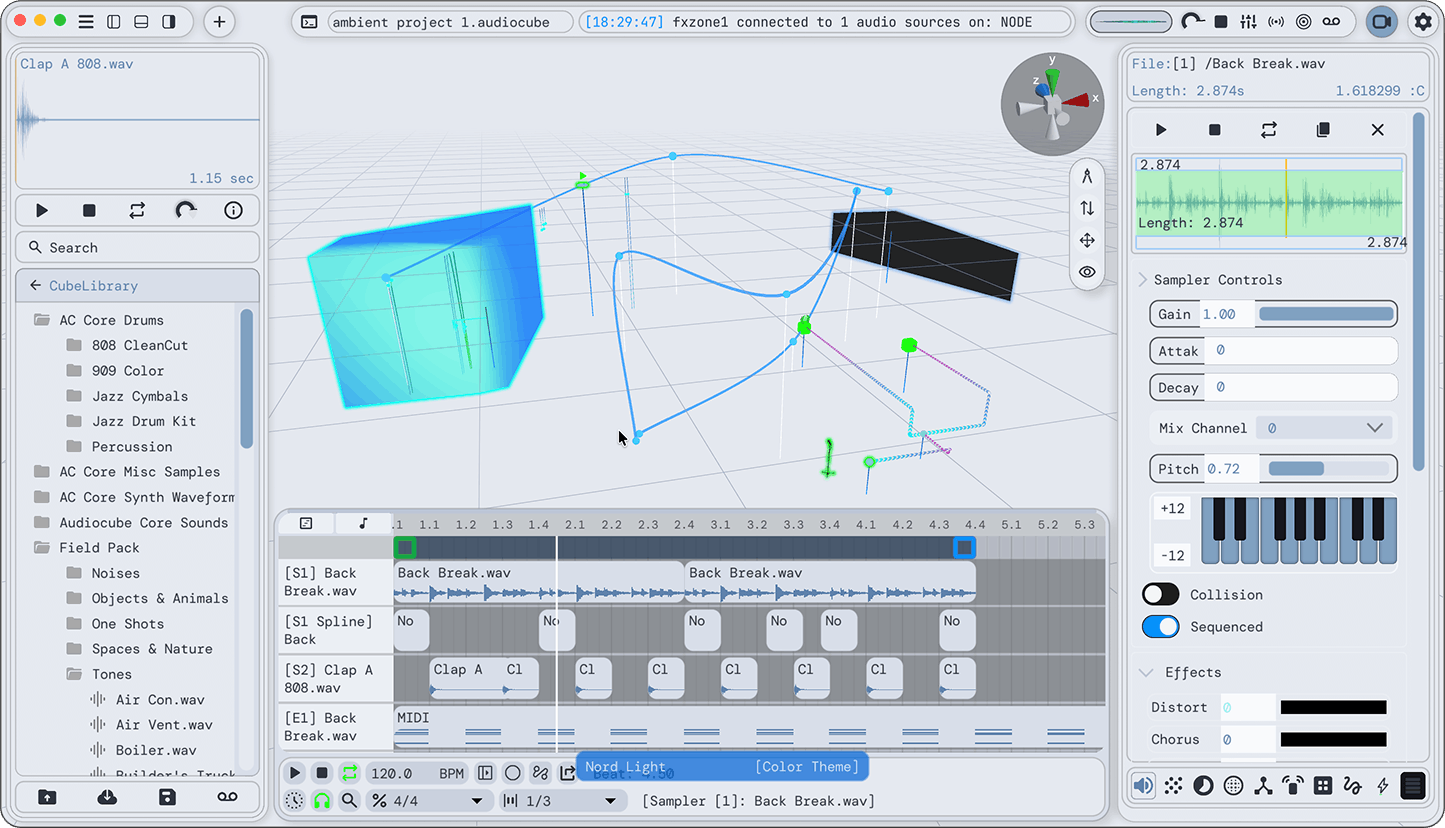The image size is (1445, 828).
Task: Click the concentric target icon in top toolbar
Action: point(1303,21)
